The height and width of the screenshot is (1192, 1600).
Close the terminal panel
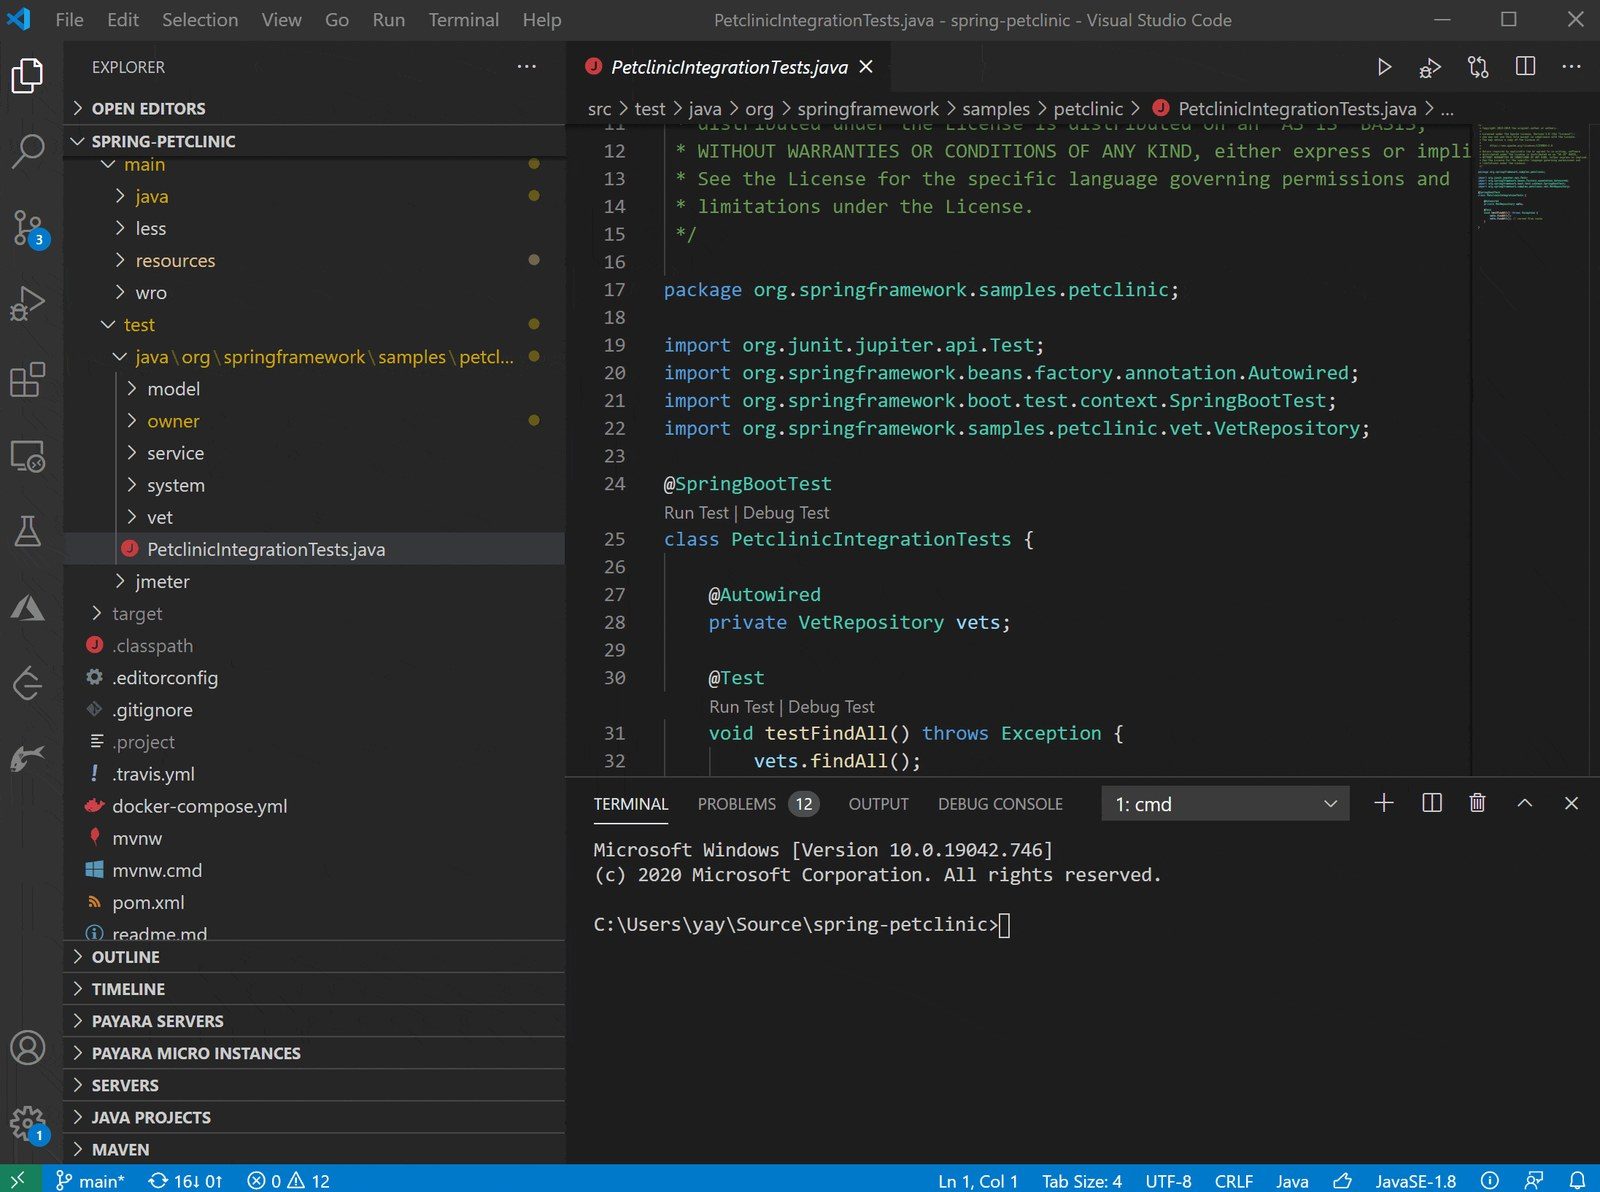[x=1571, y=803]
